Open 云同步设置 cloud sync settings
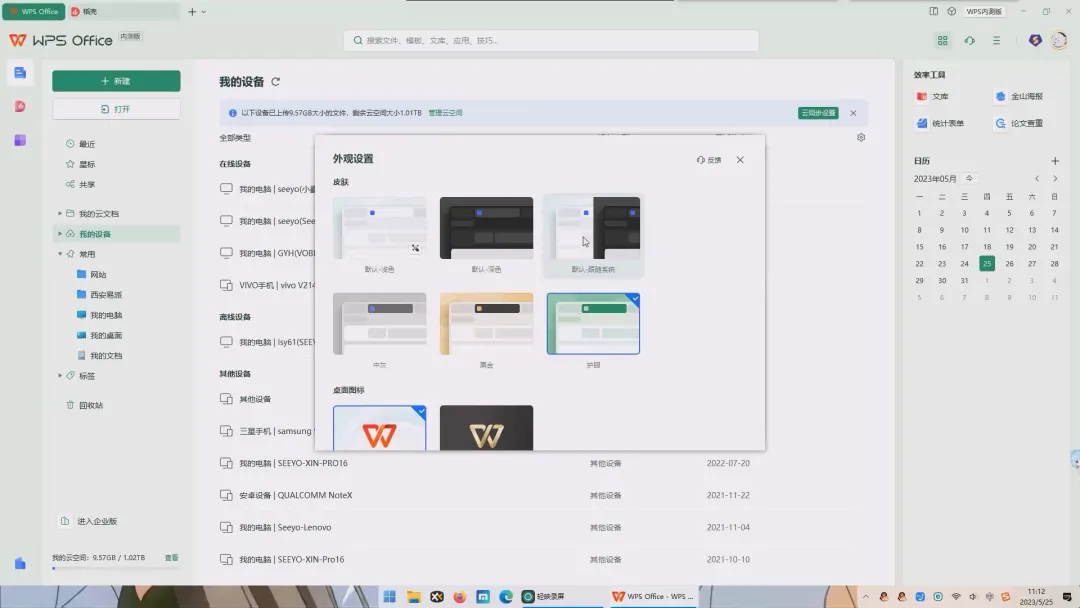1080x608 pixels. (x=818, y=113)
